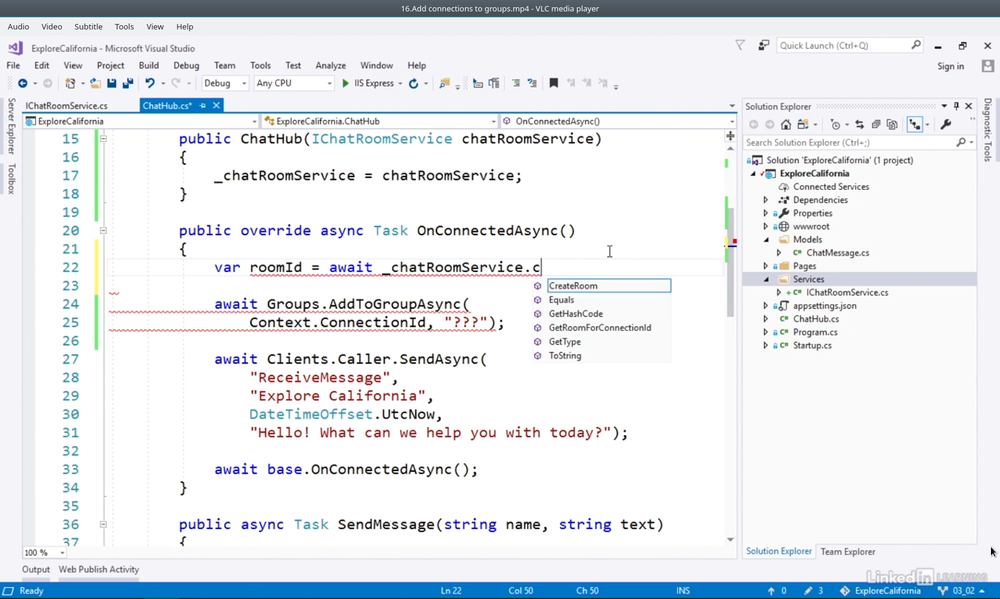
Task: Click the Open File folder icon
Action: click(95, 84)
